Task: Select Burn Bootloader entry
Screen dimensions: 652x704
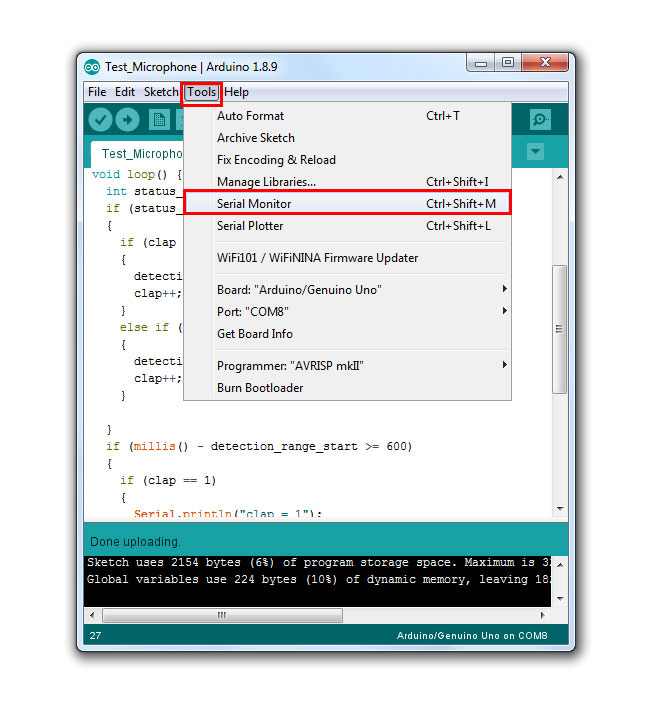Action: coord(348,388)
